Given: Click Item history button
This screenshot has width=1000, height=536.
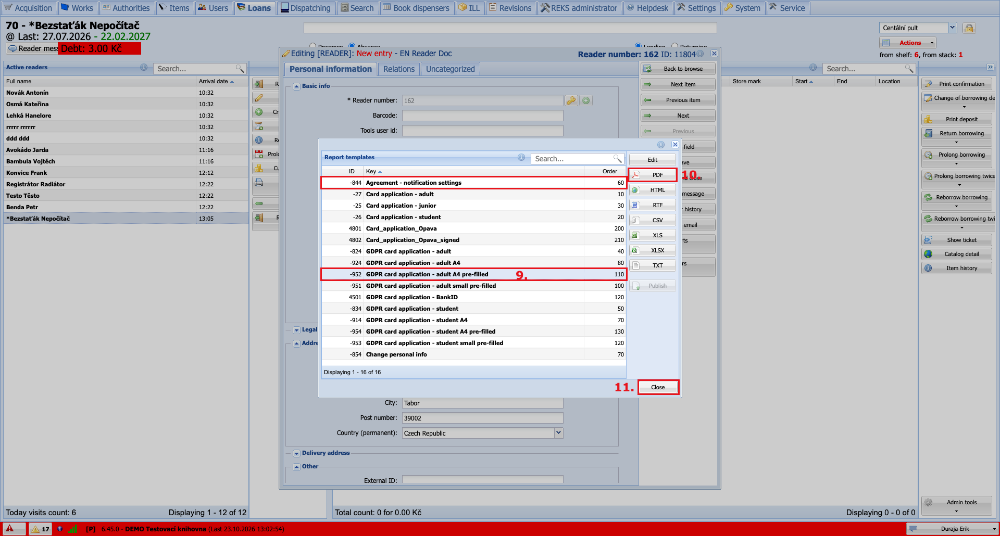Looking at the screenshot, I should coord(958,268).
